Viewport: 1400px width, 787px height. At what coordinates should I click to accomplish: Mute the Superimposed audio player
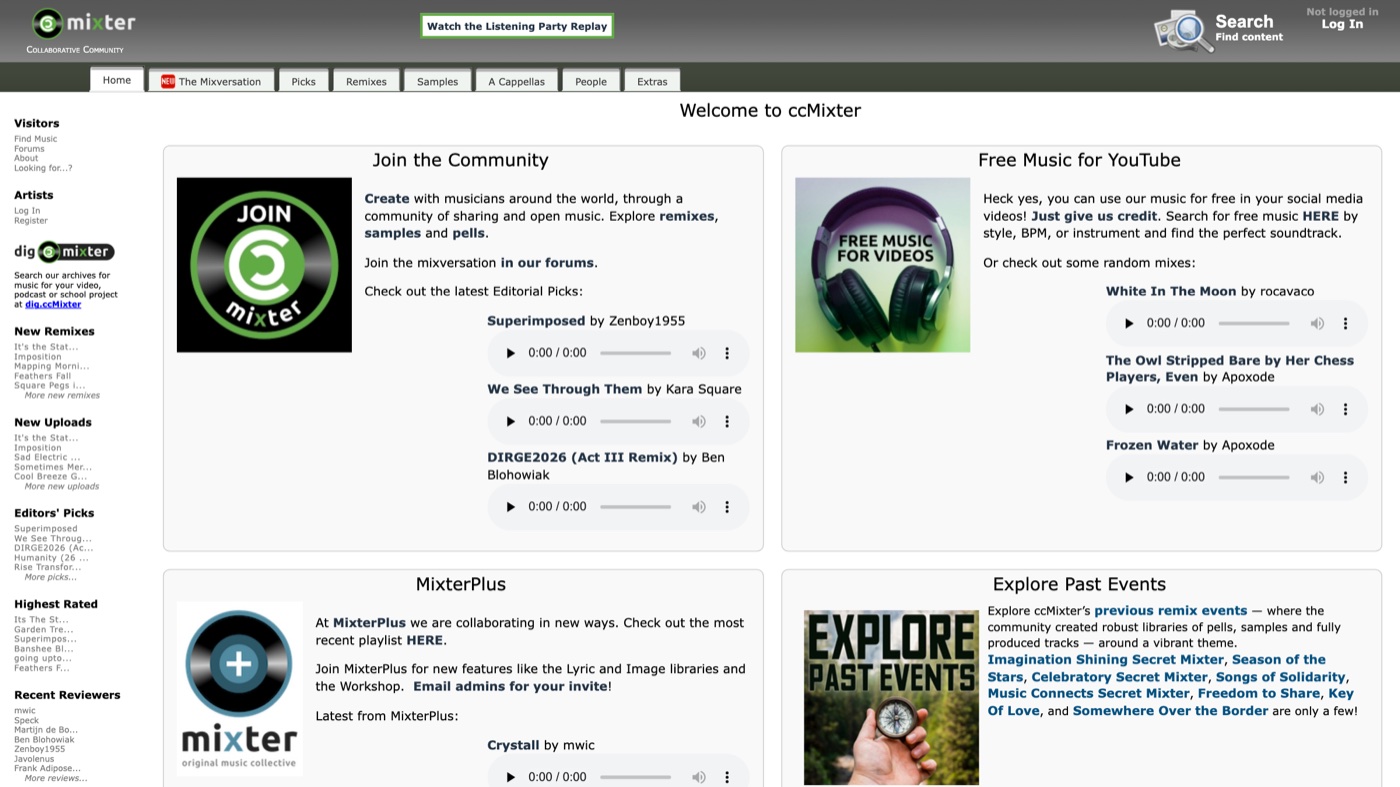pyautogui.click(x=699, y=353)
